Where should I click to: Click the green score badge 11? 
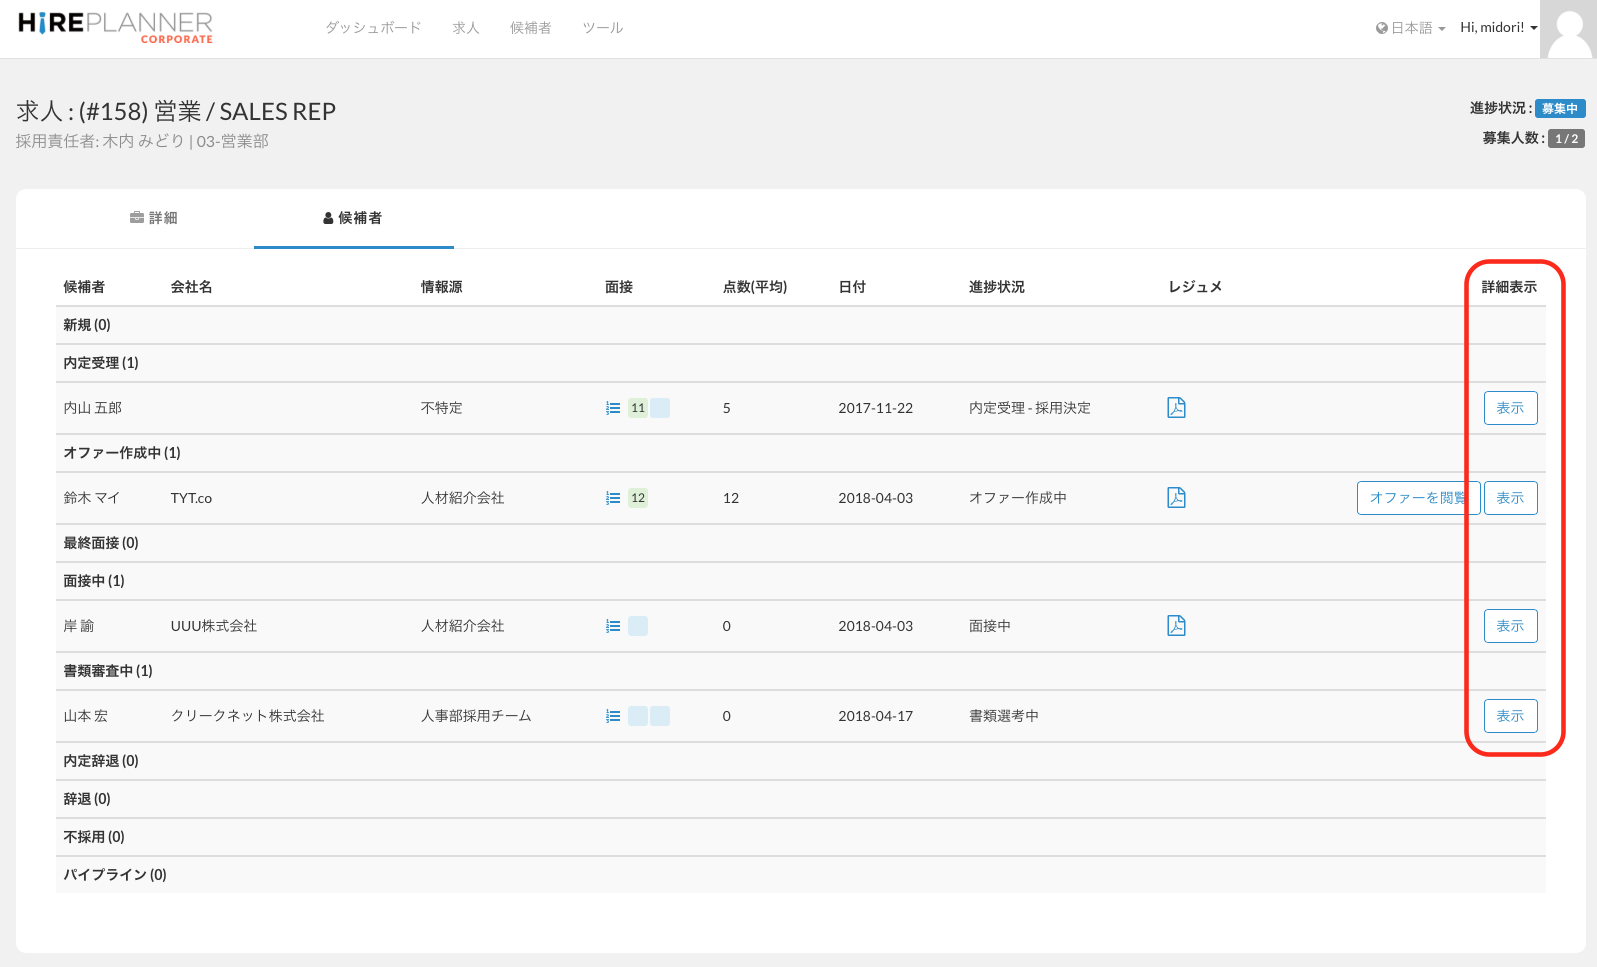pyautogui.click(x=638, y=408)
